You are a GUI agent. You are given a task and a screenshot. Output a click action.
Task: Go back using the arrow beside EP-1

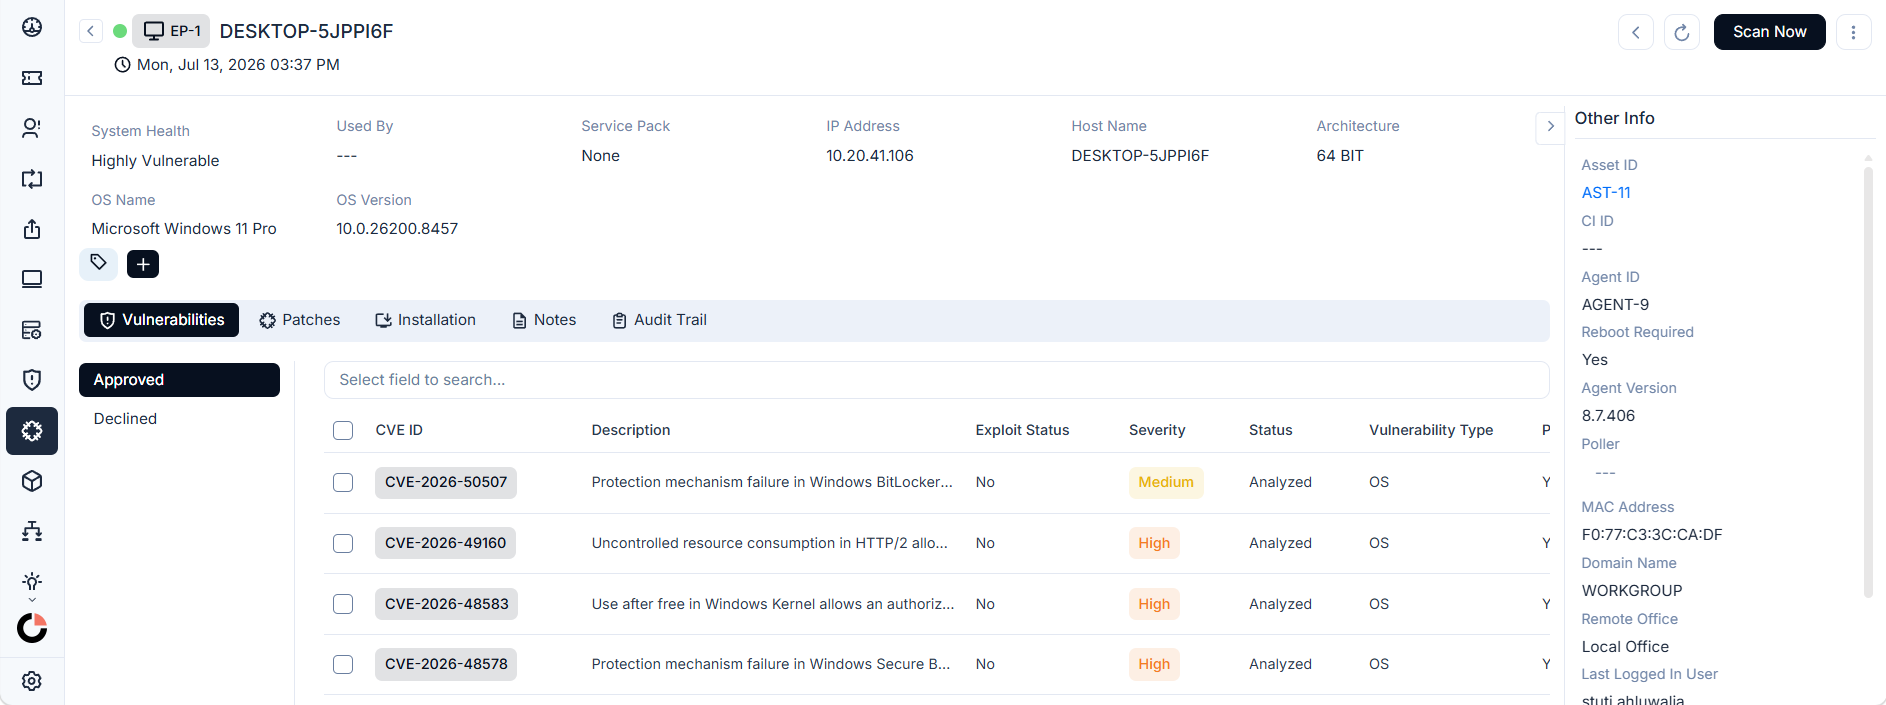point(91,31)
